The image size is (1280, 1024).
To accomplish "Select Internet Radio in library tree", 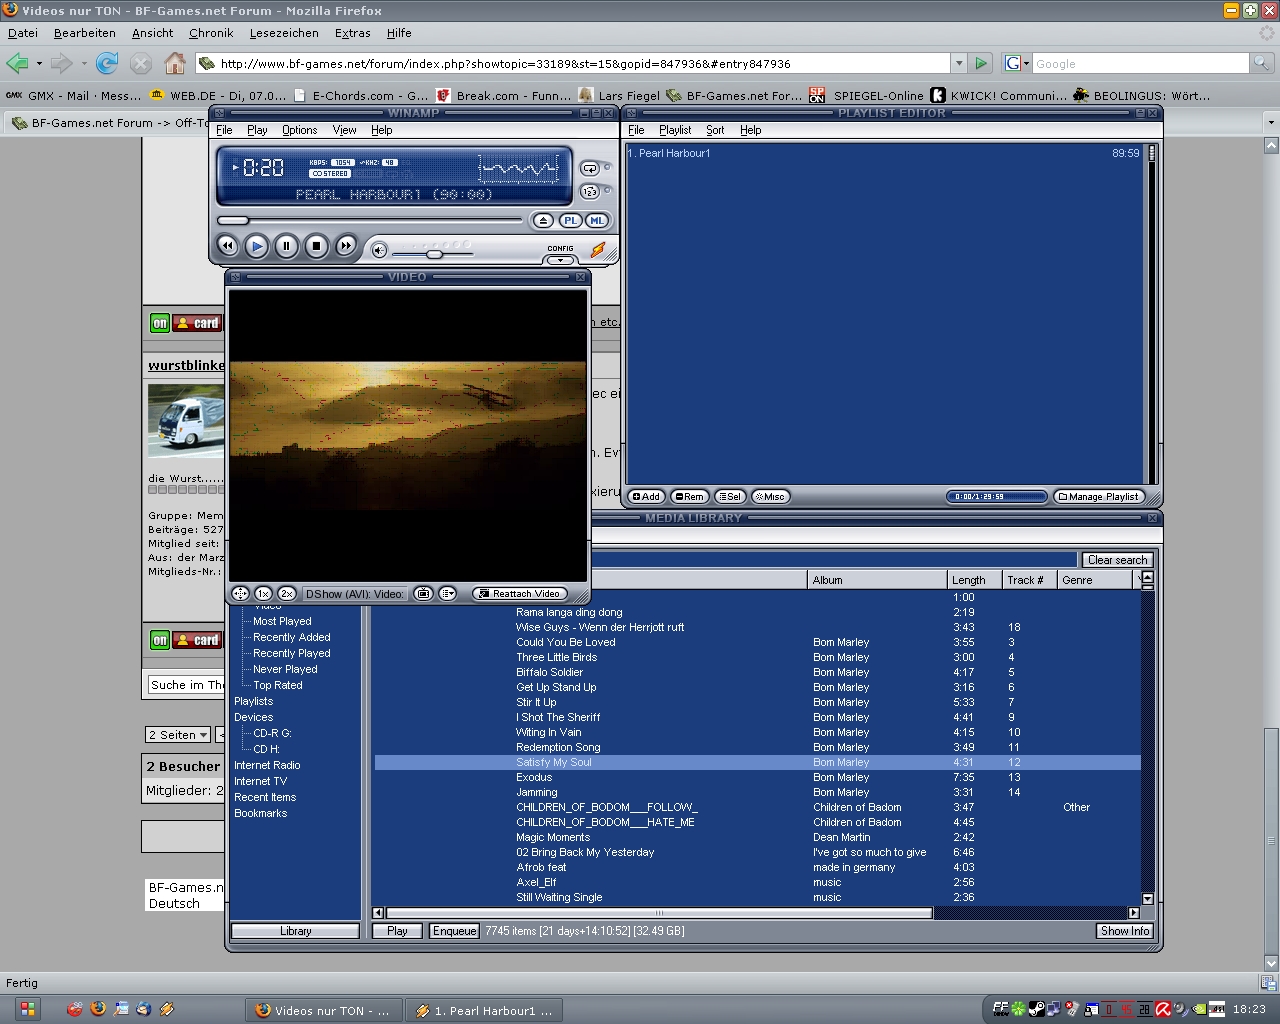I will [267, 765].
